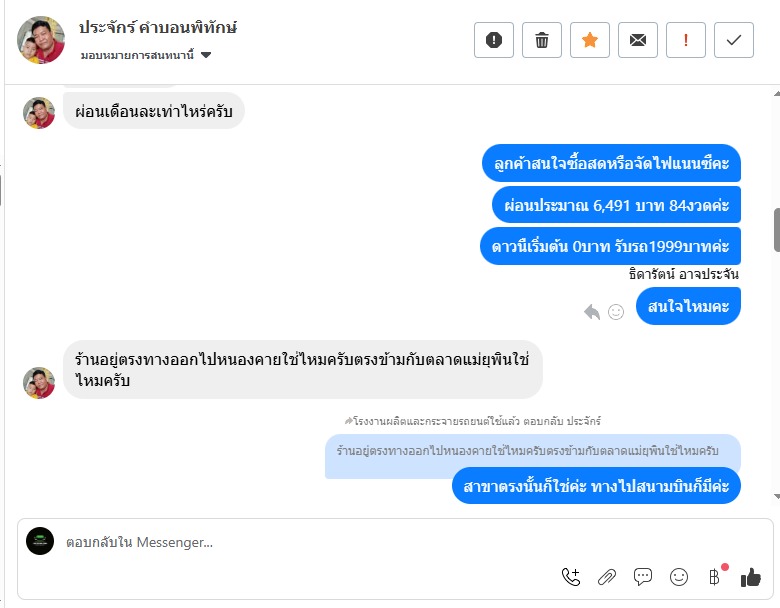Click the quoted reply message preview
Viewport: 780px width, 608px height.
[x=533, y=451]
